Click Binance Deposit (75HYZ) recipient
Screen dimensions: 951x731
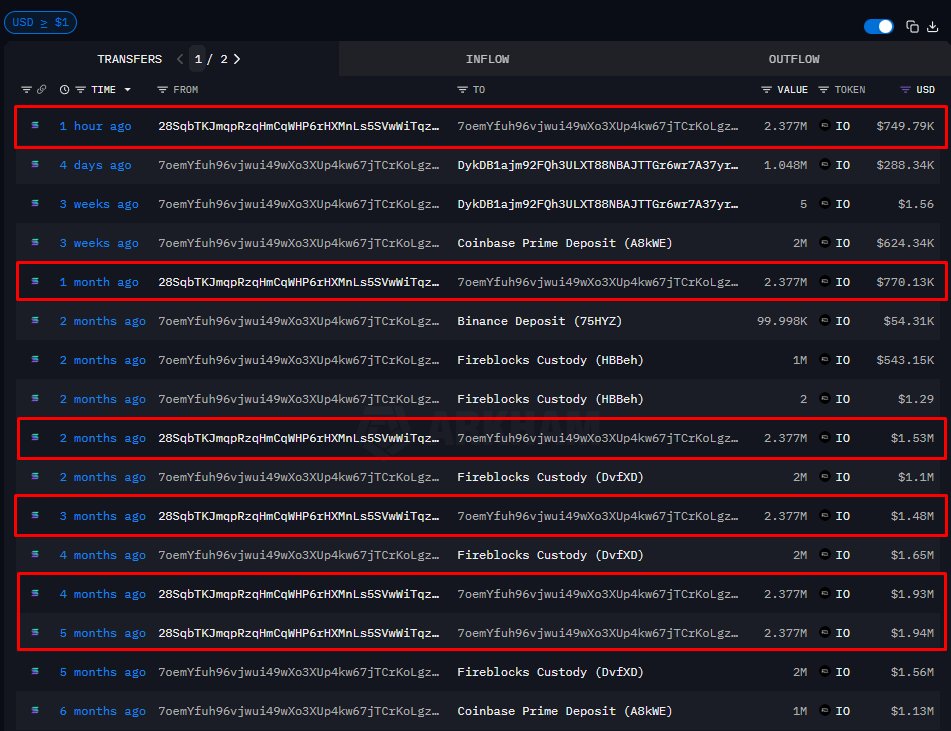pos(539,321)
